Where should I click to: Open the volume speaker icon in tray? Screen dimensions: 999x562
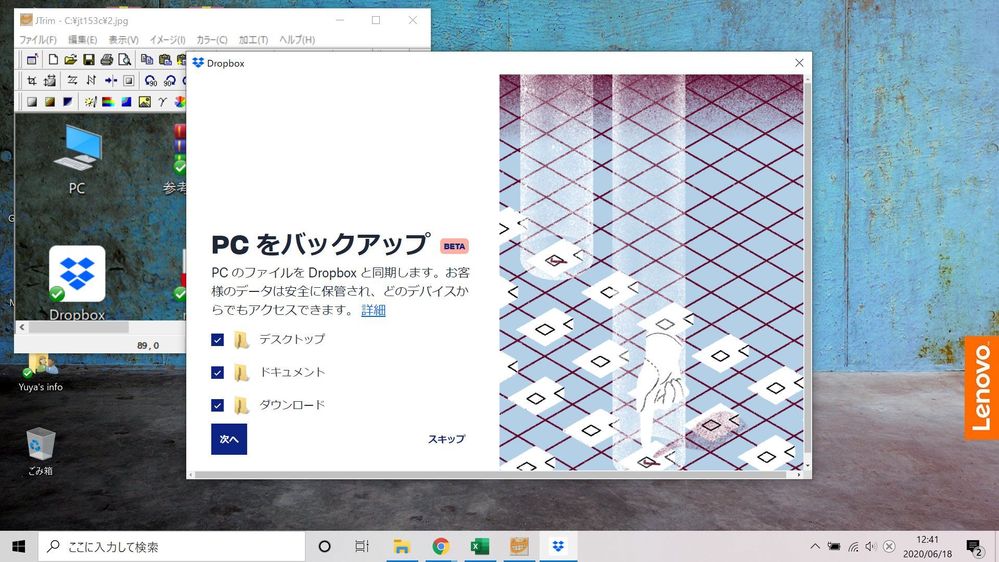(x=870, y=546)
